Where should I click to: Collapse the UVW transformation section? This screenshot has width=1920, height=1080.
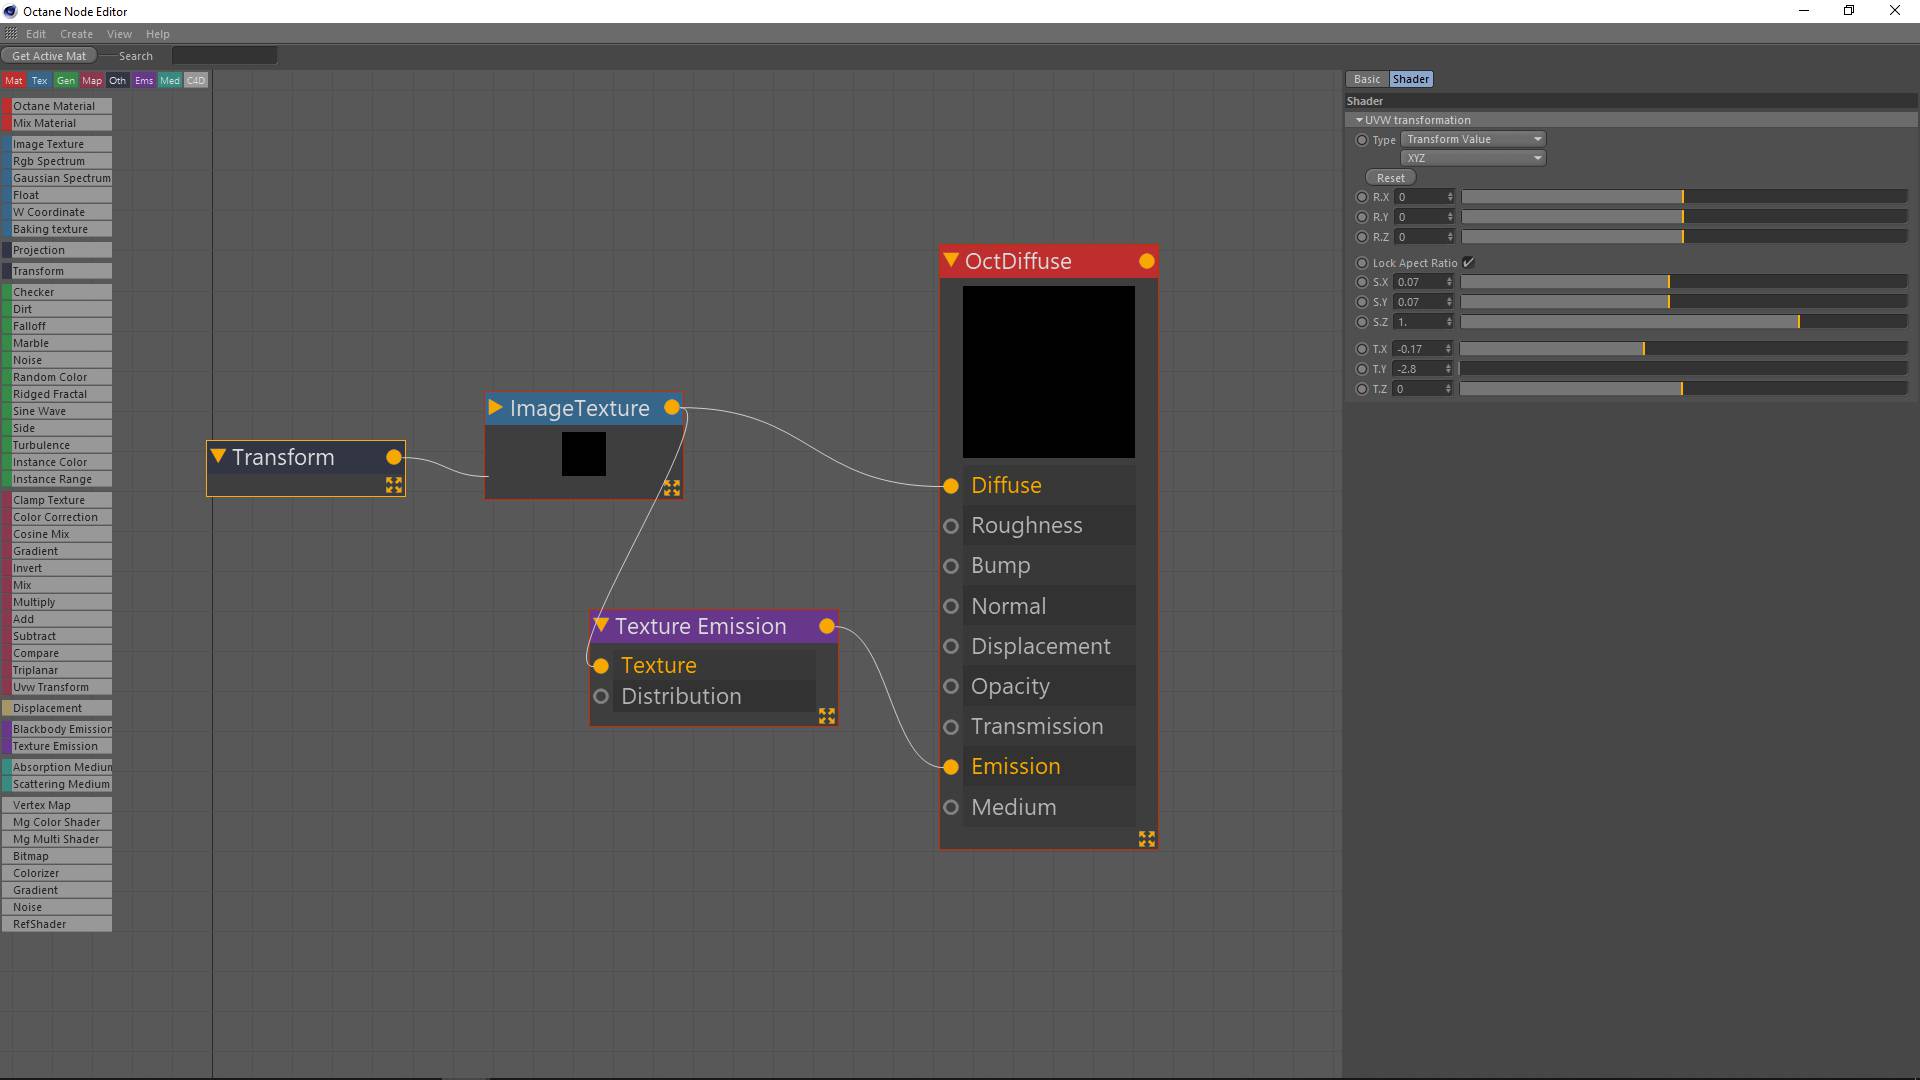point(1359,120)
